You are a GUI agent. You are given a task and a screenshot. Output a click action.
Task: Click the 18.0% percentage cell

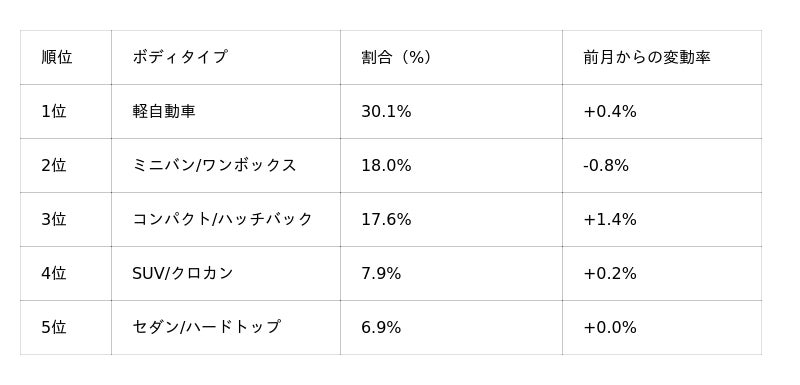tap(452, 165)
